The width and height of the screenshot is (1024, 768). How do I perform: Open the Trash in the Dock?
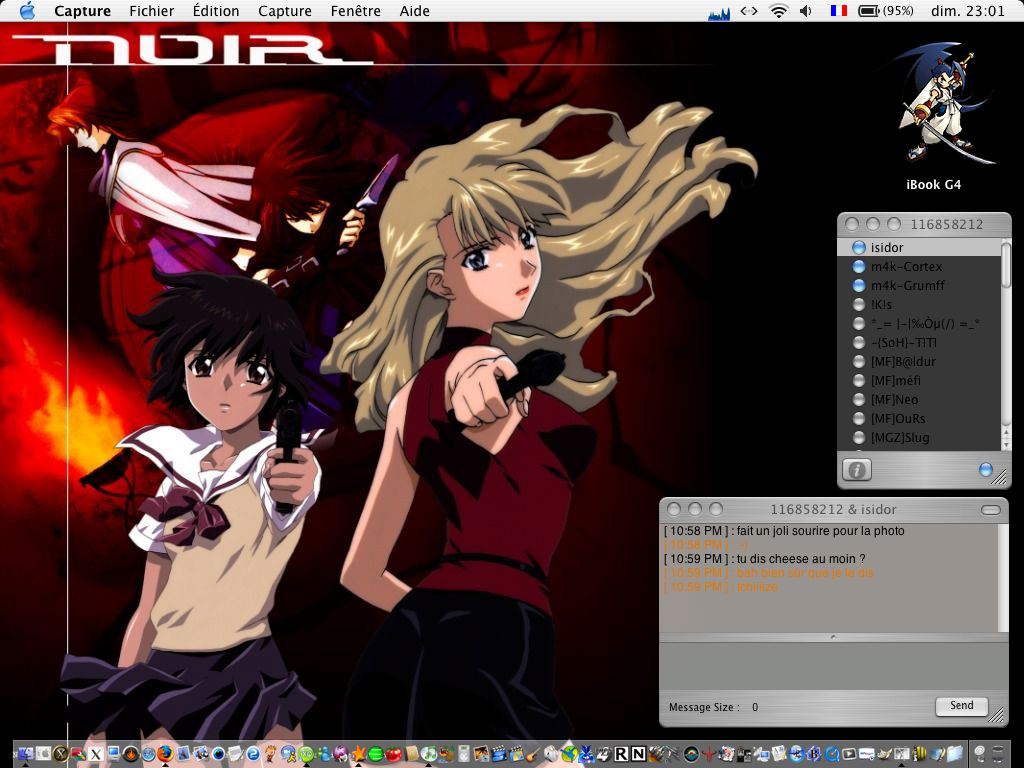(1000, 754)
